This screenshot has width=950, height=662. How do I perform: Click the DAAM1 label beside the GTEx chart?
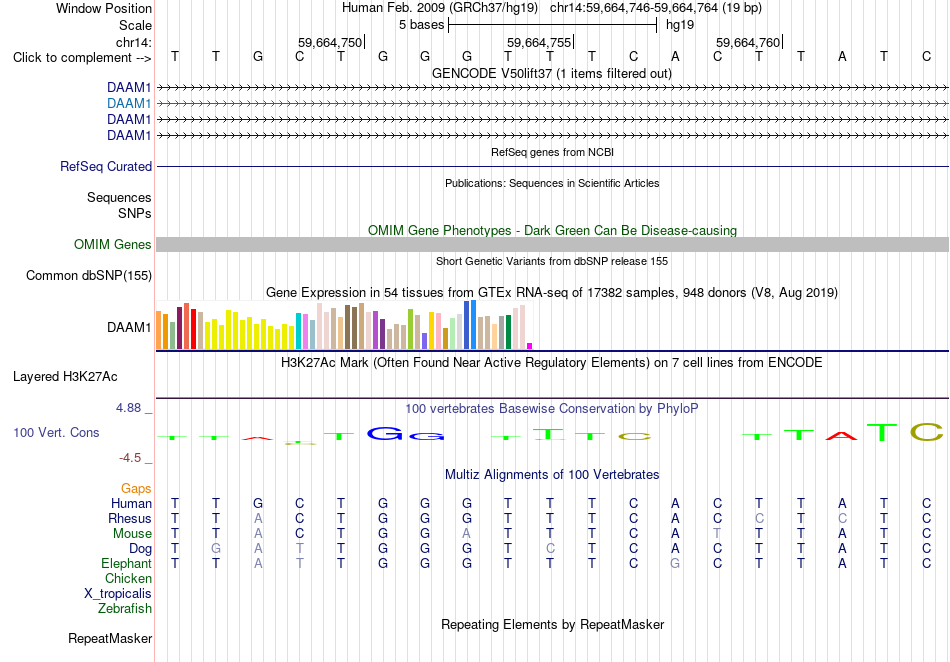129,328
